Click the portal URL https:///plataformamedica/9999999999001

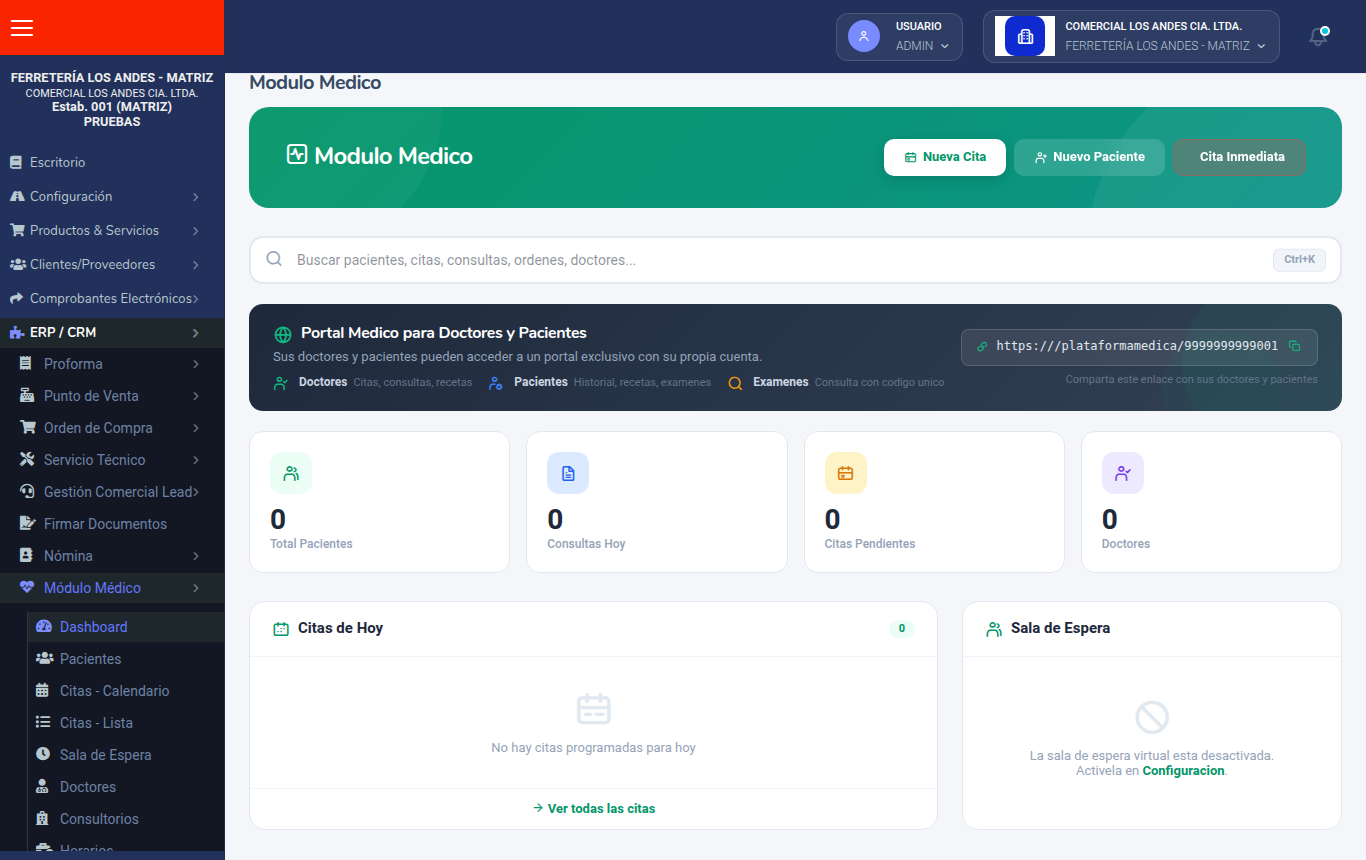[1137, 346]
